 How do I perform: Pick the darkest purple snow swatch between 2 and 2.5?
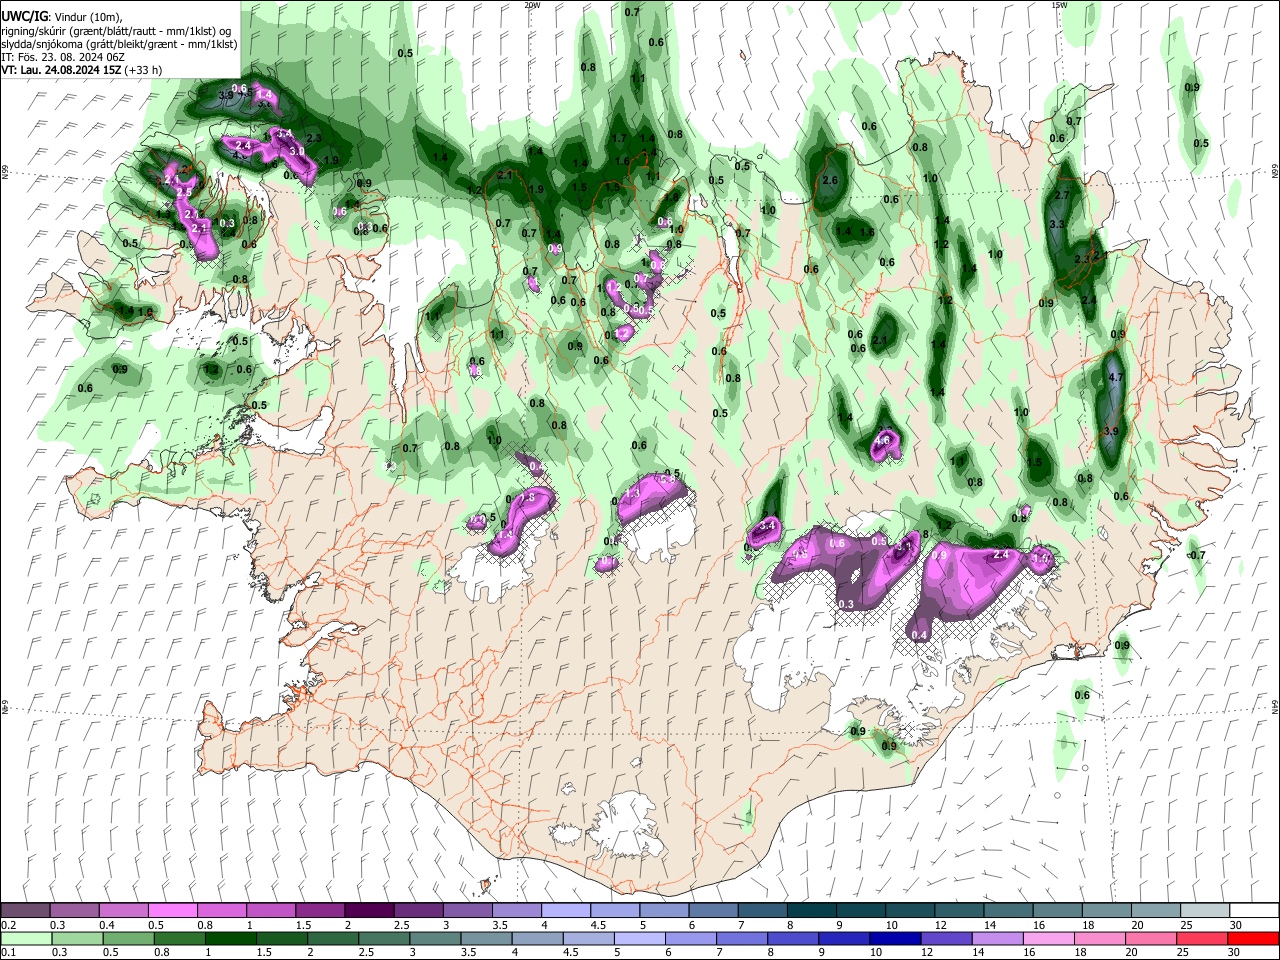pos(369,911)
